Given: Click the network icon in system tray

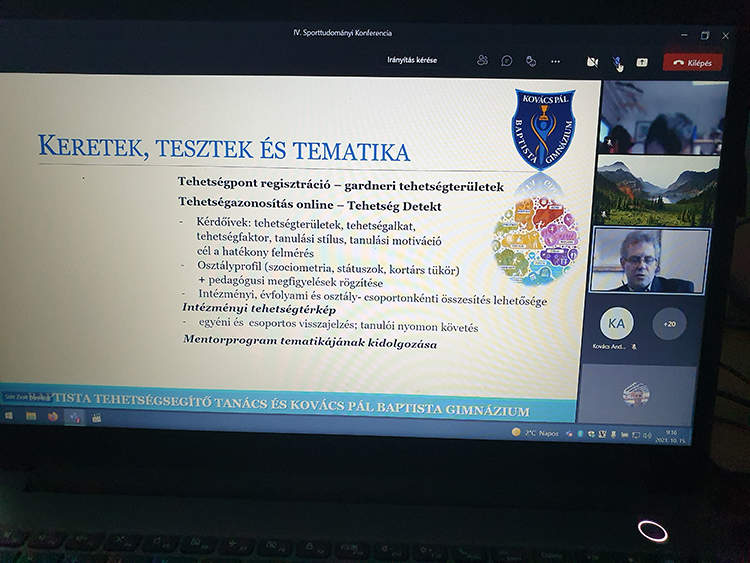Looking at the screenshot, I should (x=636, y=435).
